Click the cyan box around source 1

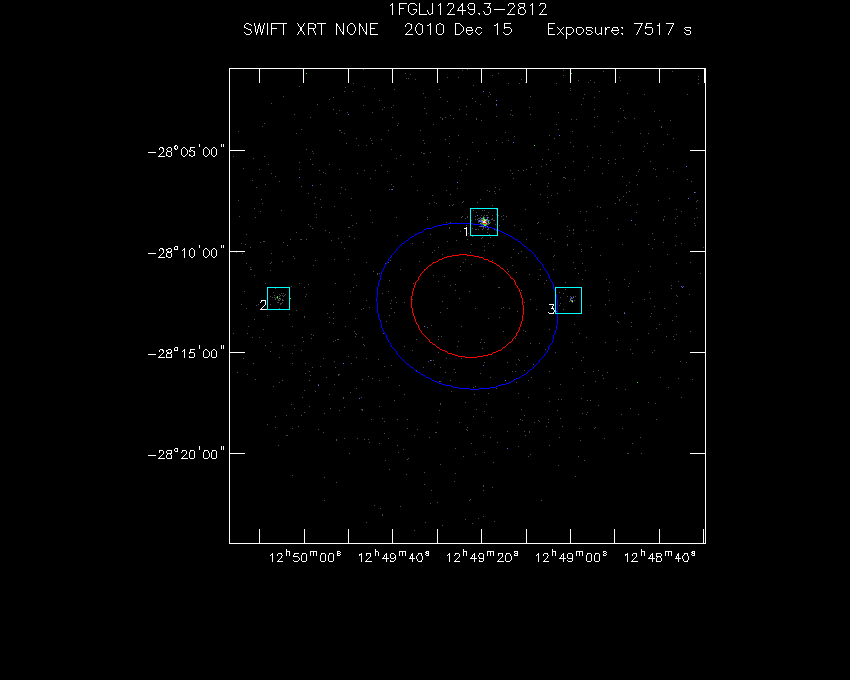click(x=484, y=222)
